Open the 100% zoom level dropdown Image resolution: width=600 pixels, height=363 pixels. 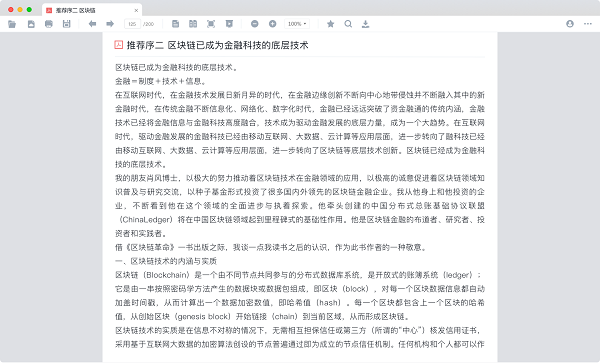(297, 24)
